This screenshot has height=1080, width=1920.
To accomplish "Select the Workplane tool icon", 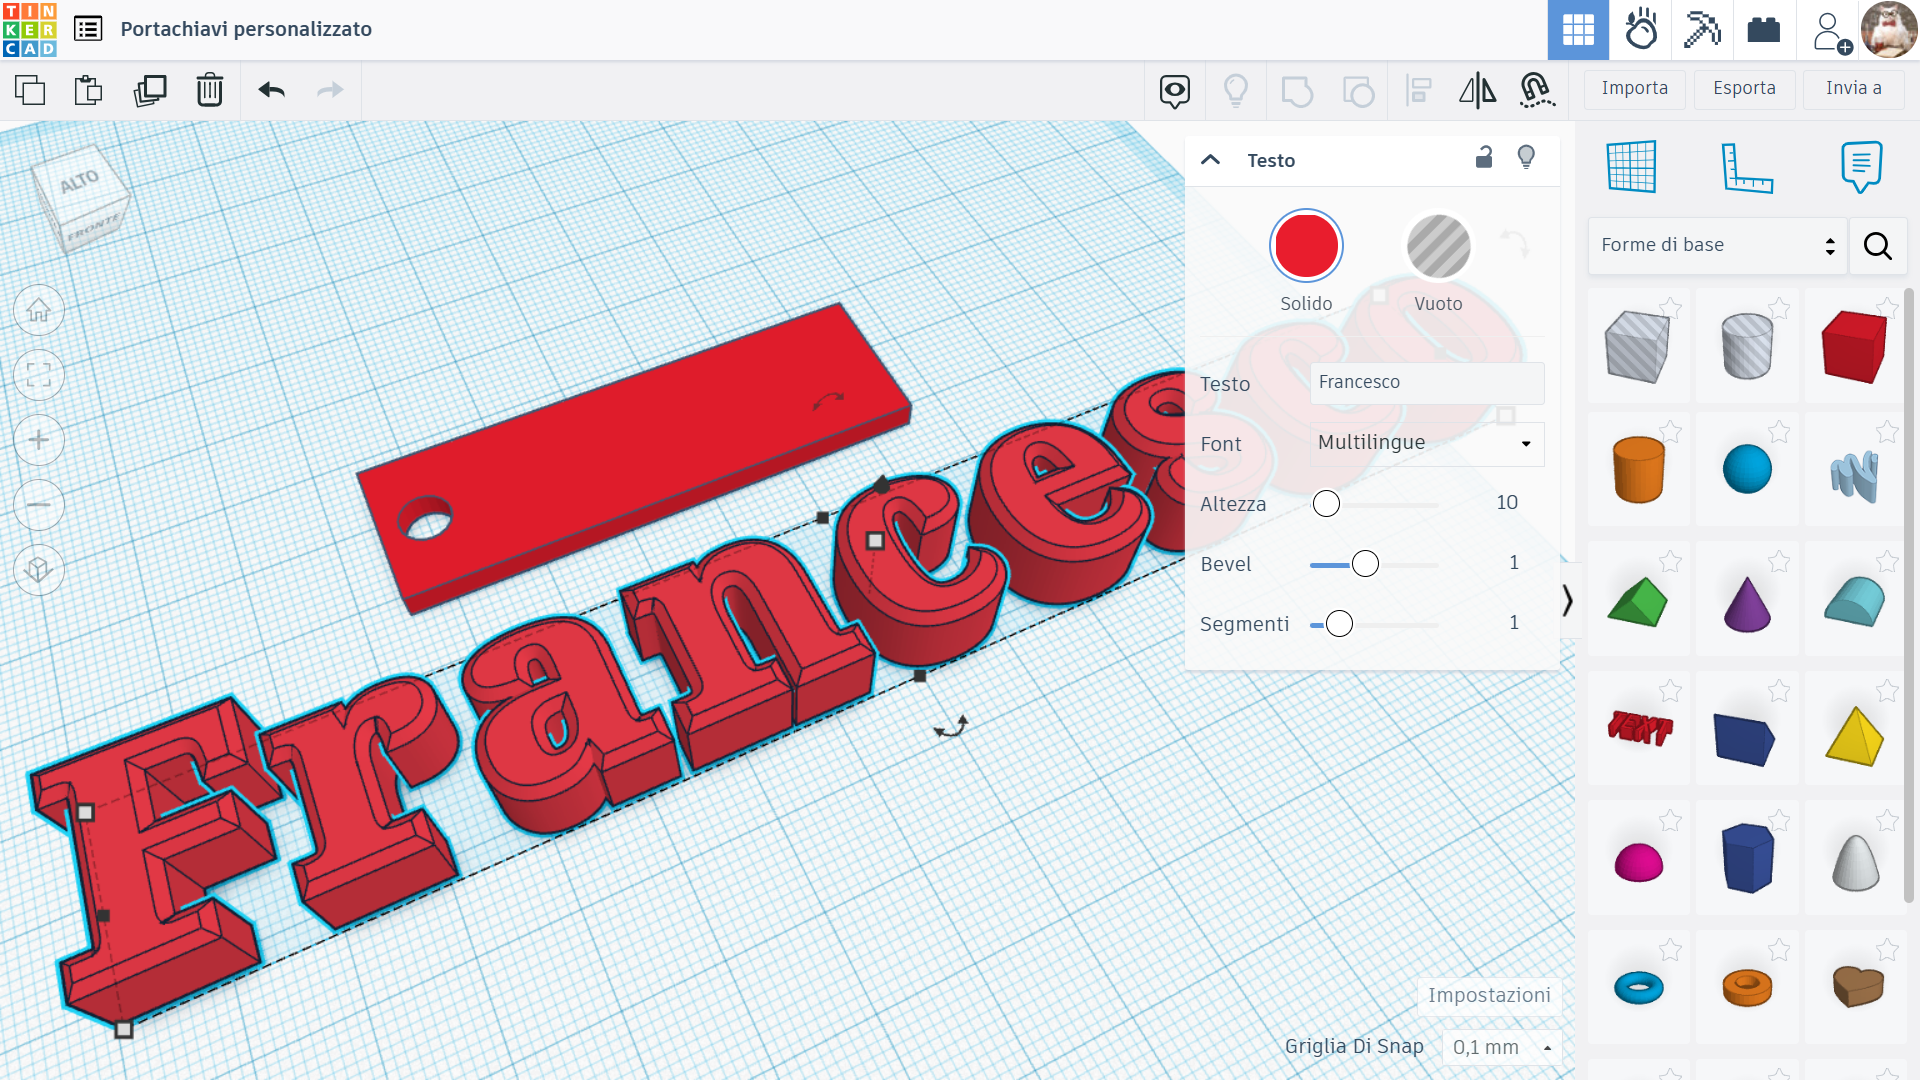I will point(1631,166).
